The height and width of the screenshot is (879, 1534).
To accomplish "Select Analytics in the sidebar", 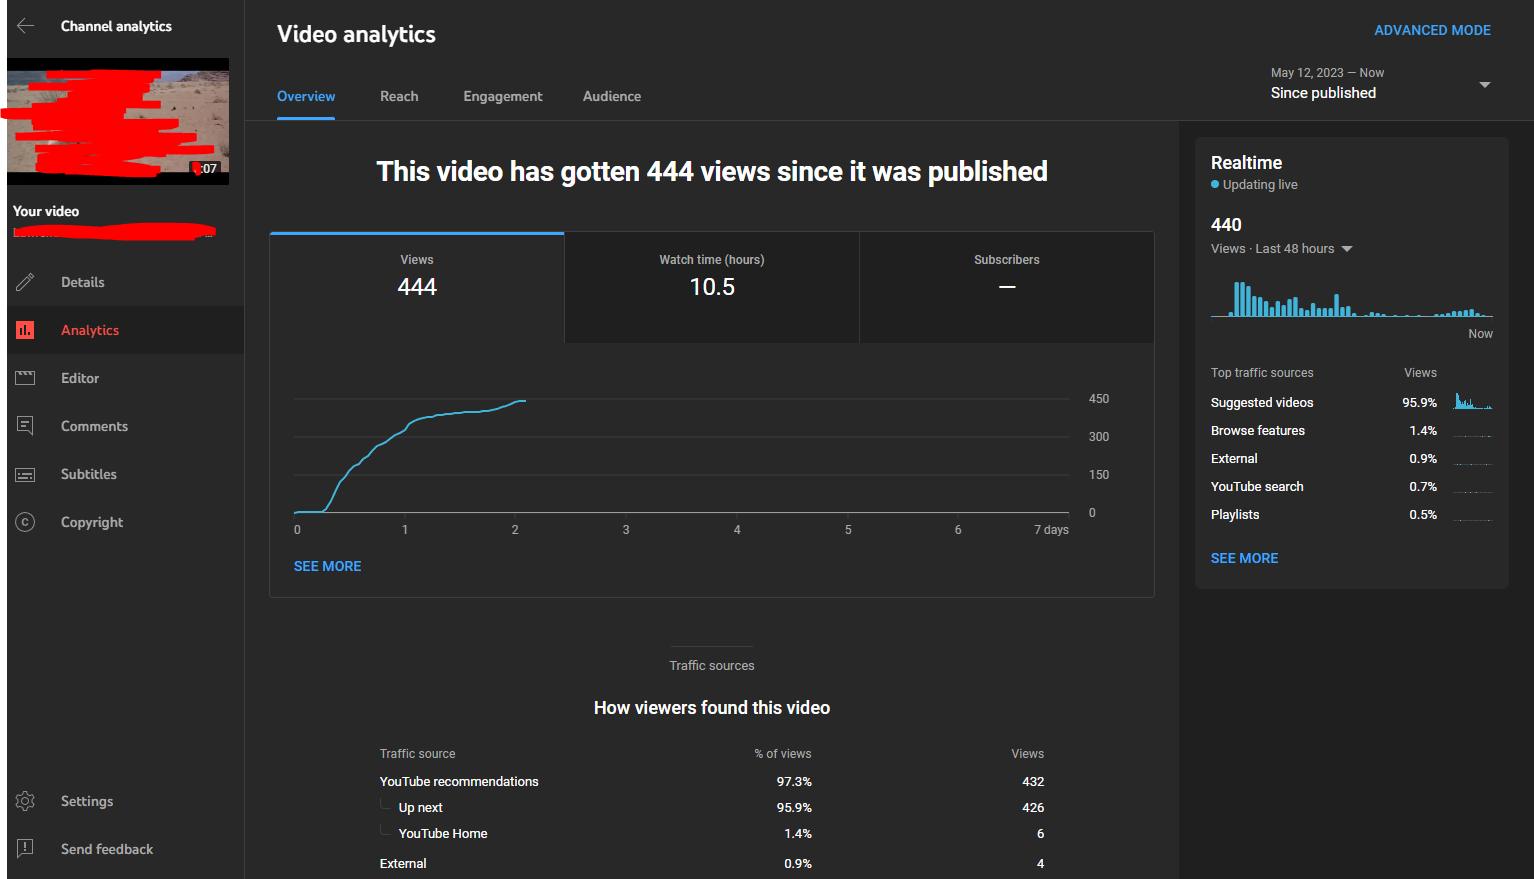I will click(126, 330).
